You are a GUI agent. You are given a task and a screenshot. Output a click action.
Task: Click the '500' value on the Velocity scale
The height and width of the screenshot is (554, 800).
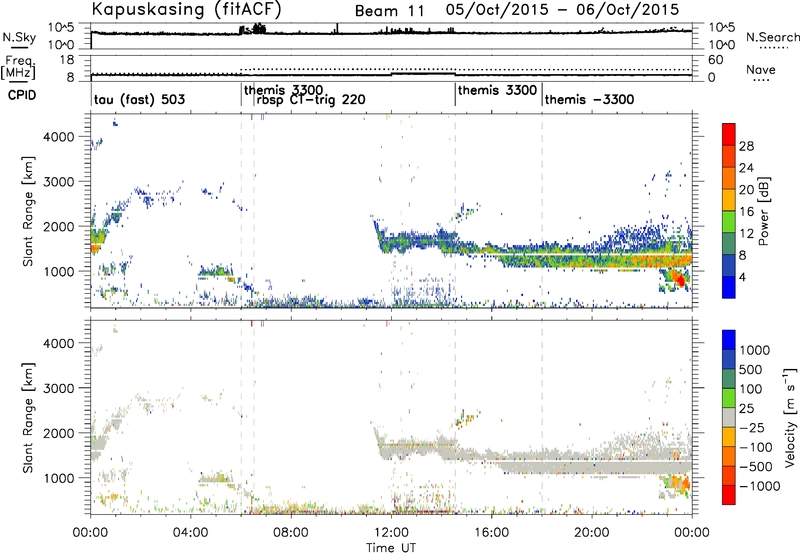pyautogui.click(x=751, y=369)
